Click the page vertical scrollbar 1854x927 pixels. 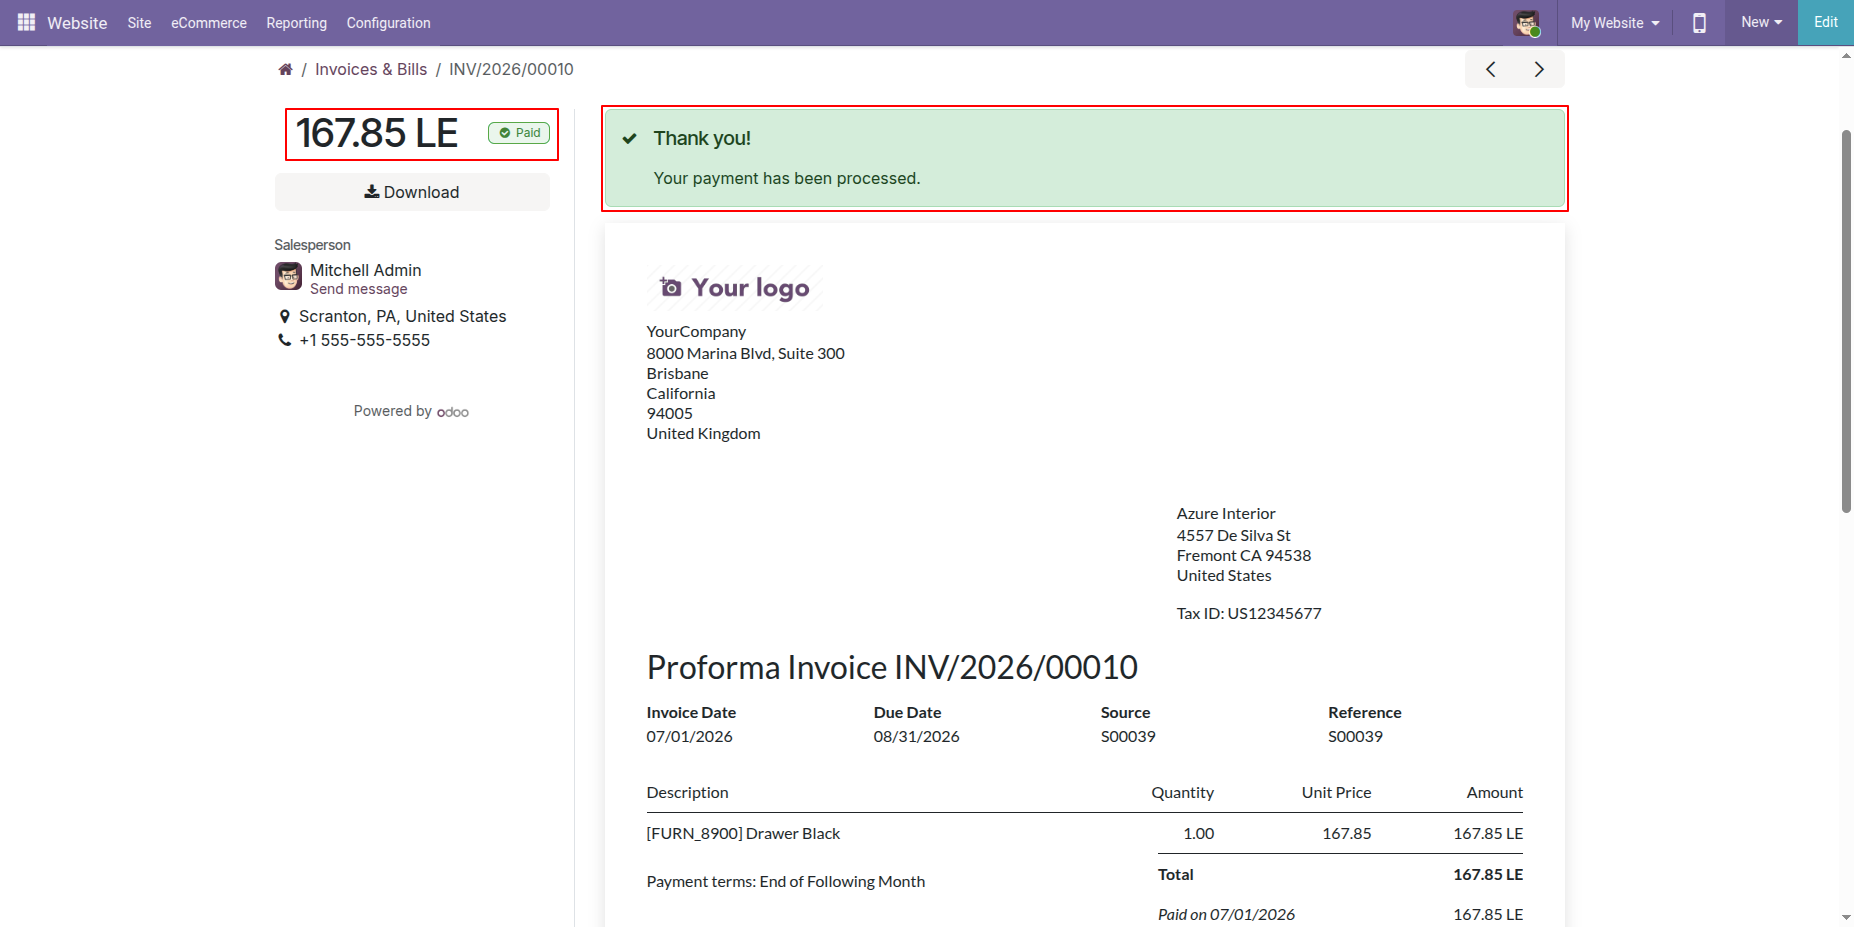(x=1846, y=320)
